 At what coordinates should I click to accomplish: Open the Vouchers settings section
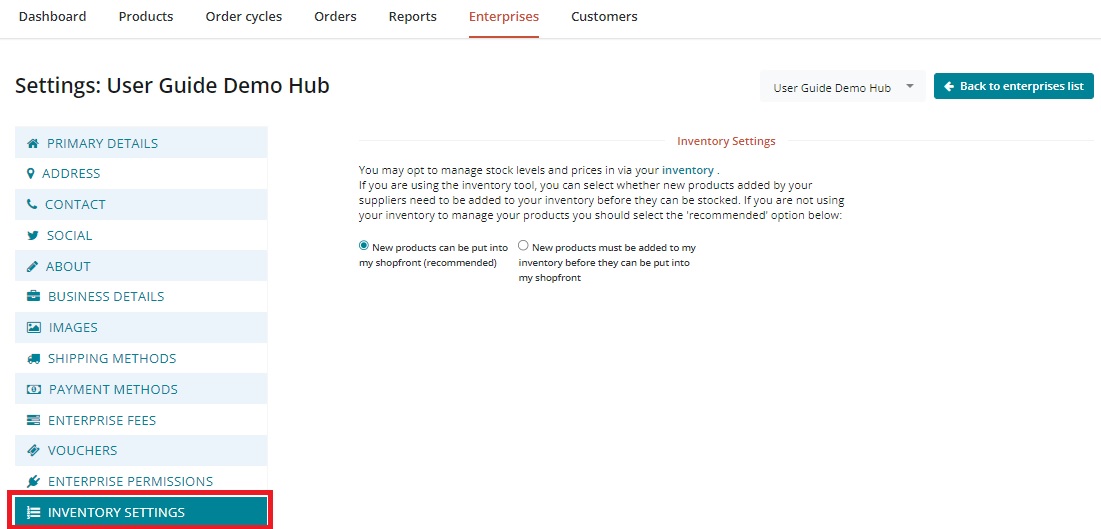82,450
